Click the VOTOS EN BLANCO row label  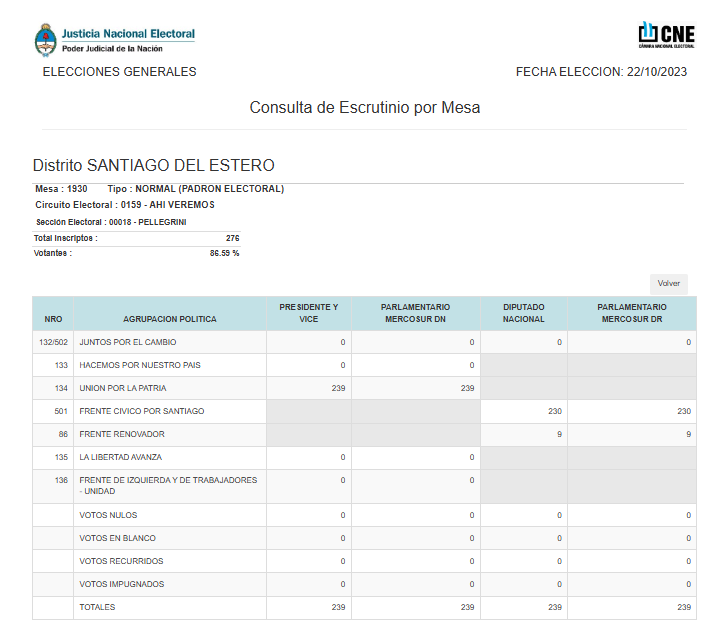click(x=117, y=538)
